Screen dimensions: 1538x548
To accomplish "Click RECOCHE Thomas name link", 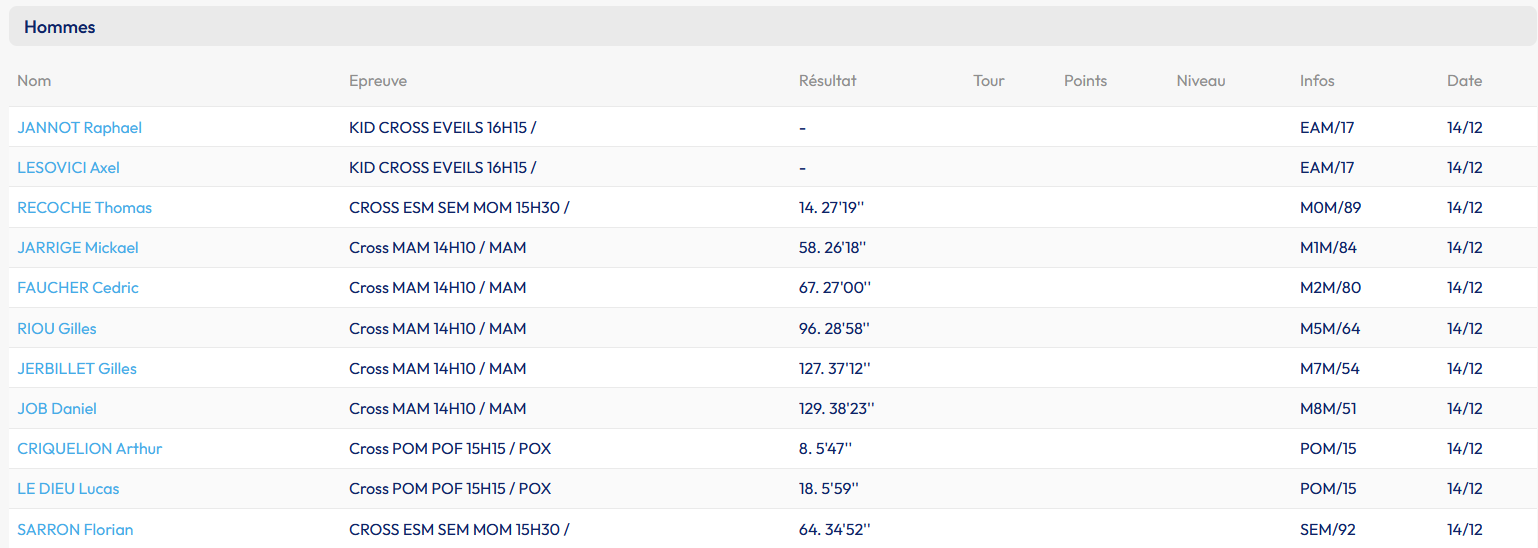I will click(x=85, y=208).
